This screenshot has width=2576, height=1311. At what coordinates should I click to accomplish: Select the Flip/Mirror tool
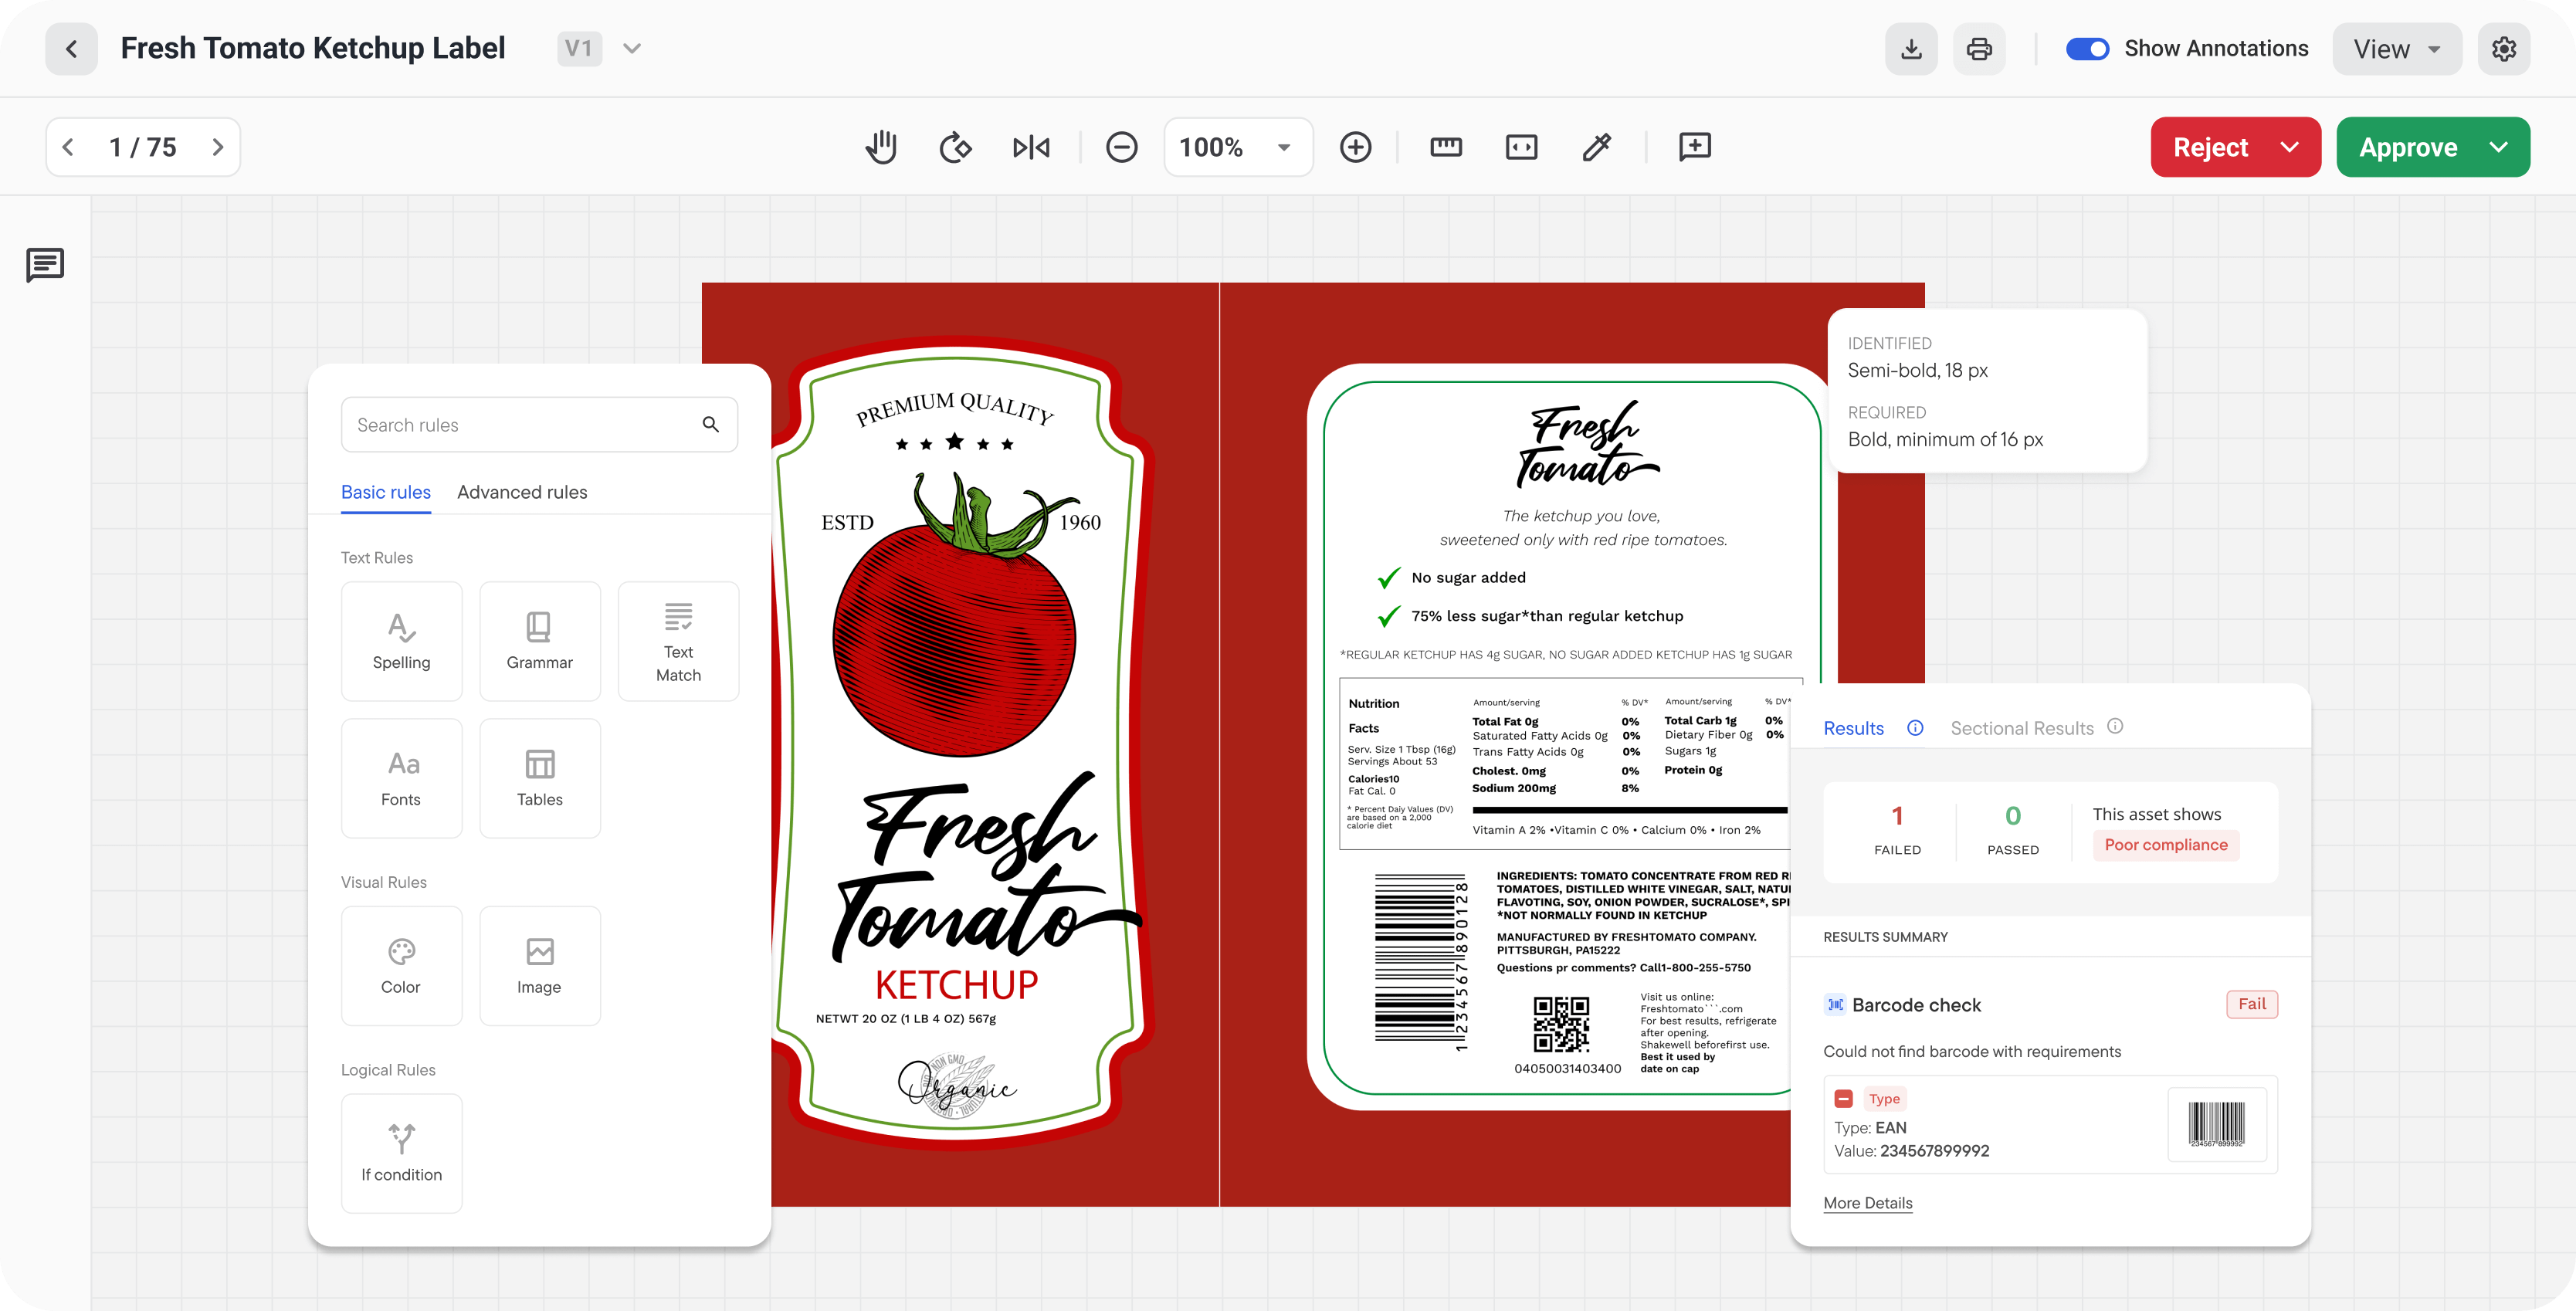[1031, 147]
